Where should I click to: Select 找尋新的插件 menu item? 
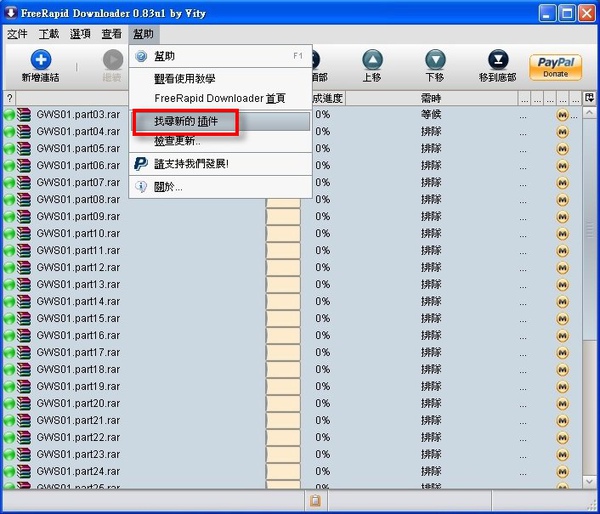(x=220, y=122)
